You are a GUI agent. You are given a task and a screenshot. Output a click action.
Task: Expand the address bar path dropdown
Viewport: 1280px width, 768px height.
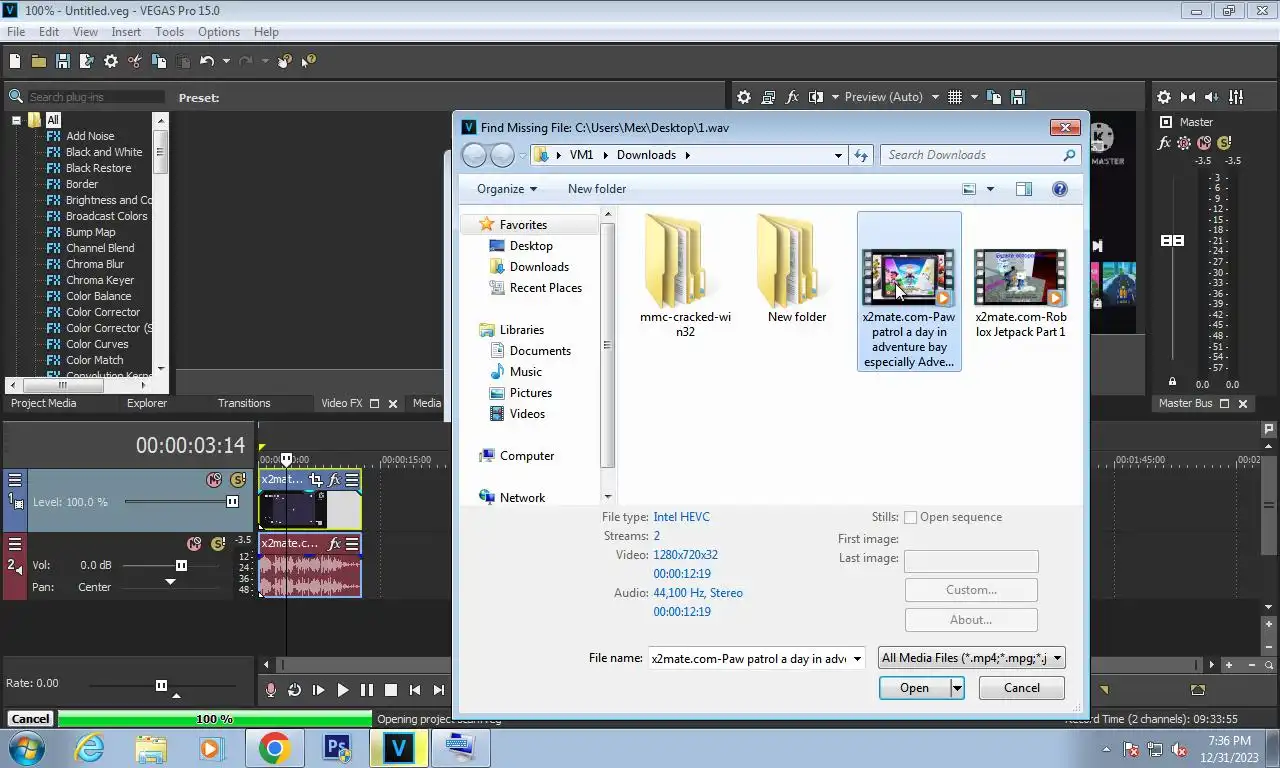tap(838, 155)
